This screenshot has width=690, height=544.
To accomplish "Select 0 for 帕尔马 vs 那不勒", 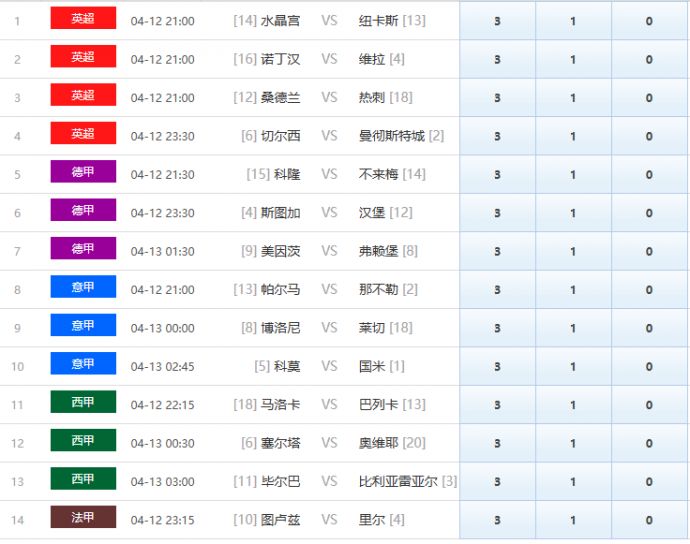I will (649, 290).
